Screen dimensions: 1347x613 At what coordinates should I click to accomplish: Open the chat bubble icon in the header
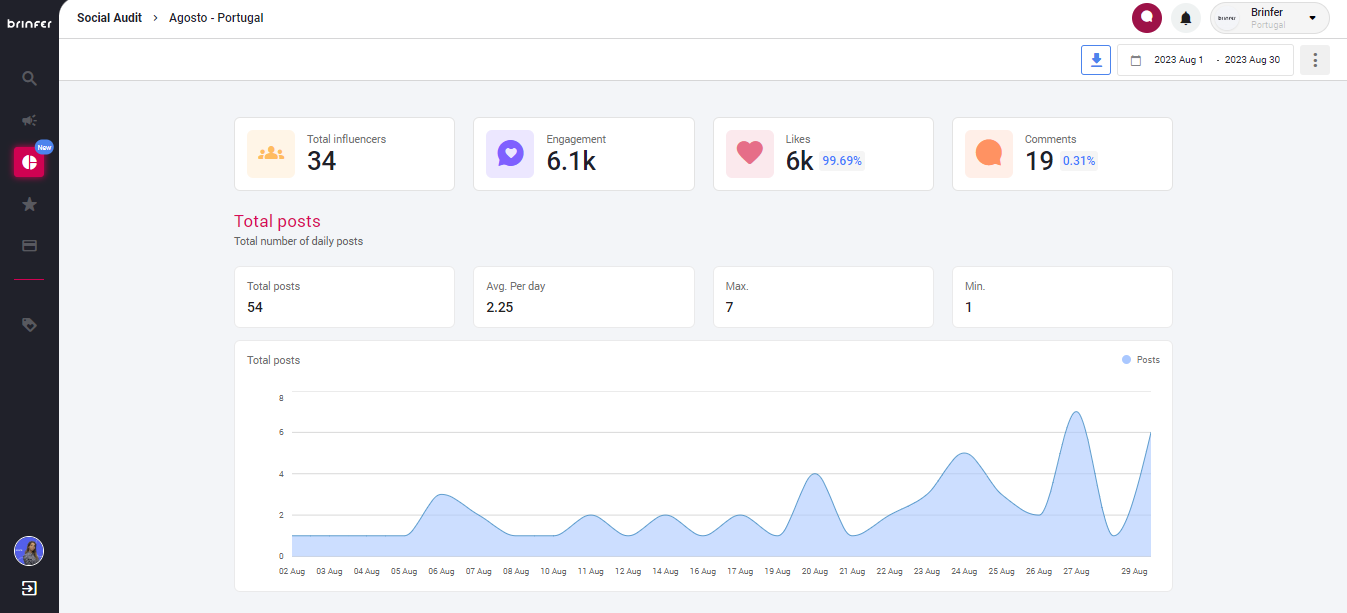coord(1147,18)
